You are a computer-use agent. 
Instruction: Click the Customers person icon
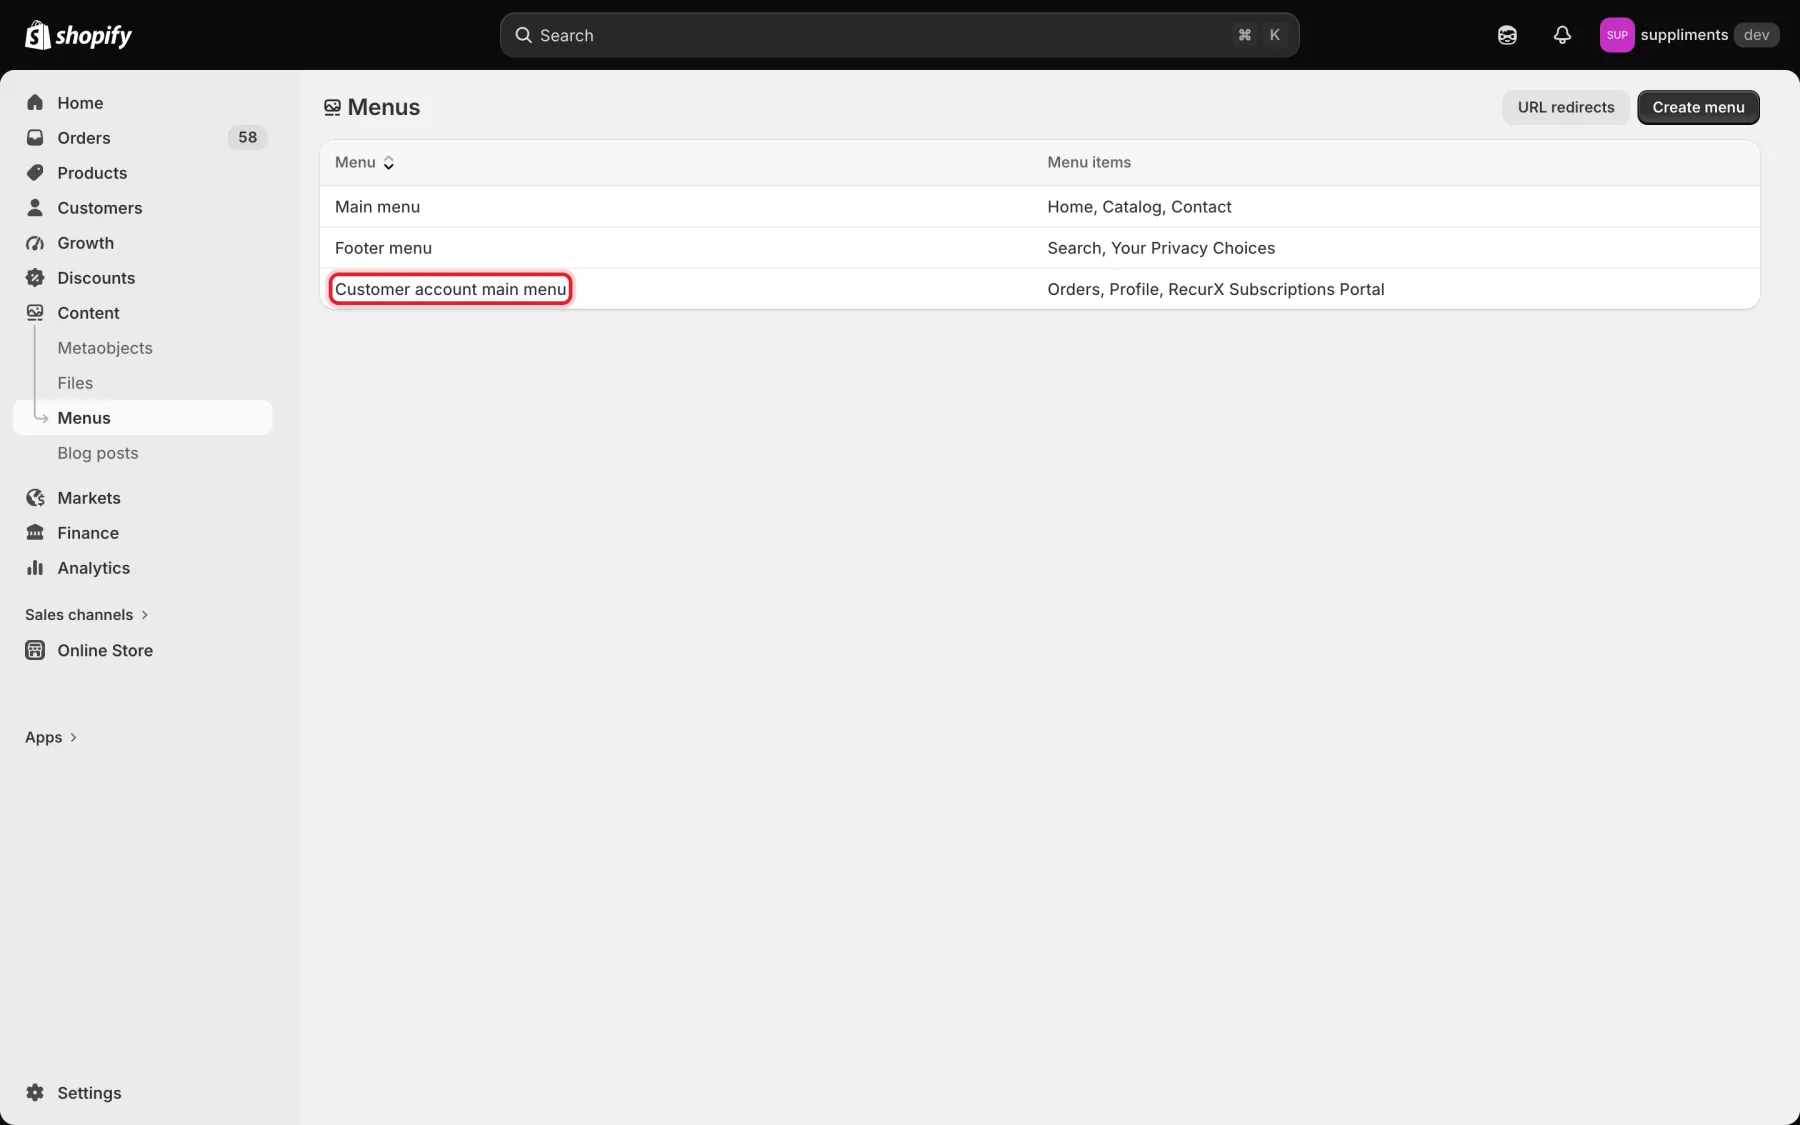point(35,208)
